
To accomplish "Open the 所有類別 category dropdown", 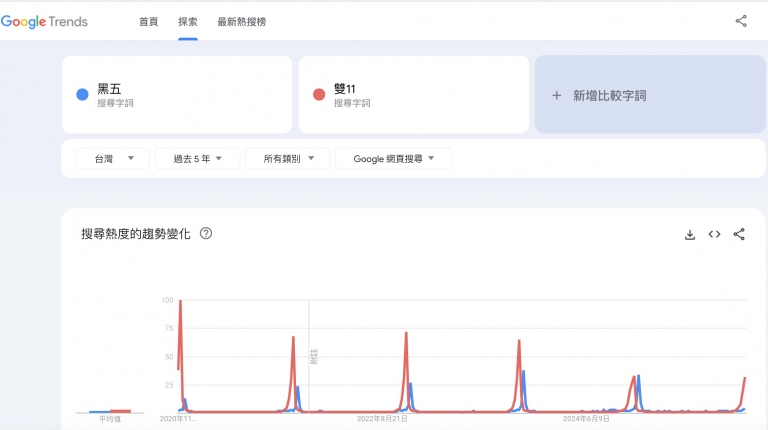I will (288, 158).
